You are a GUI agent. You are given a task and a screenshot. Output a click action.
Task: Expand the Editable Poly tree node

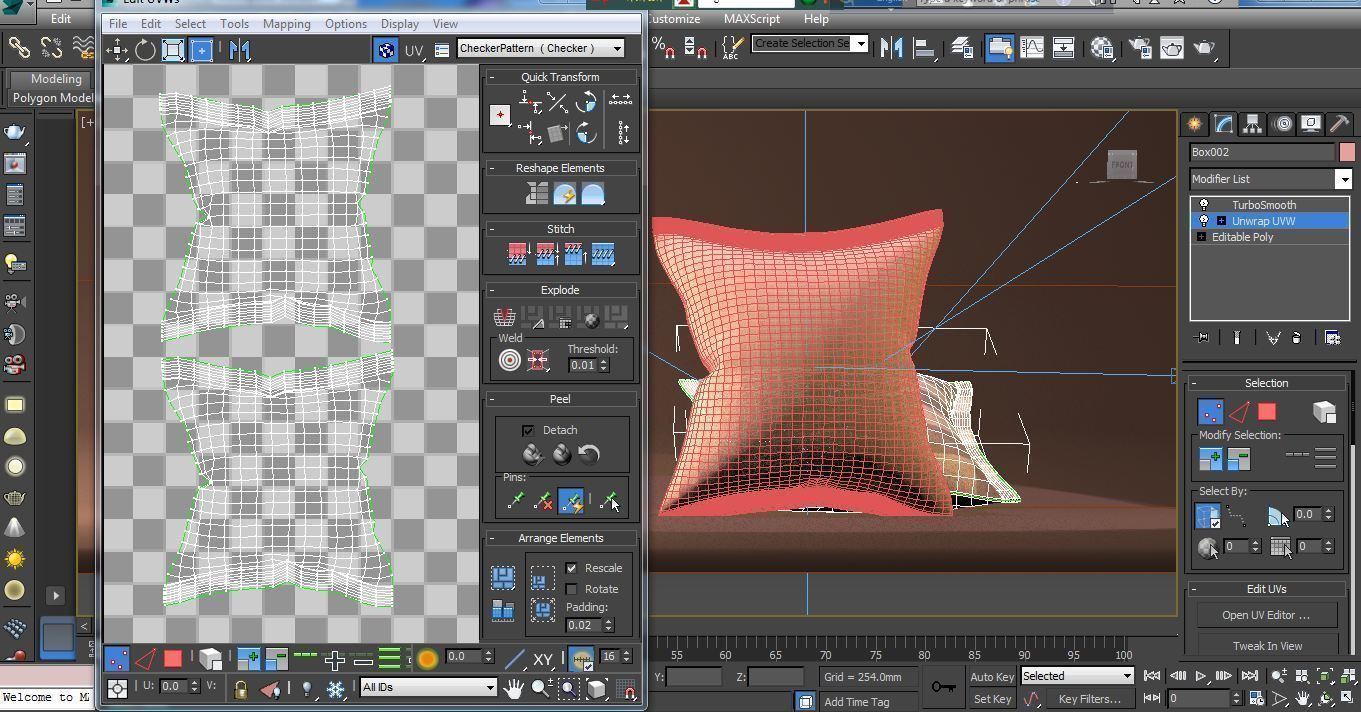pos(1201,237)
